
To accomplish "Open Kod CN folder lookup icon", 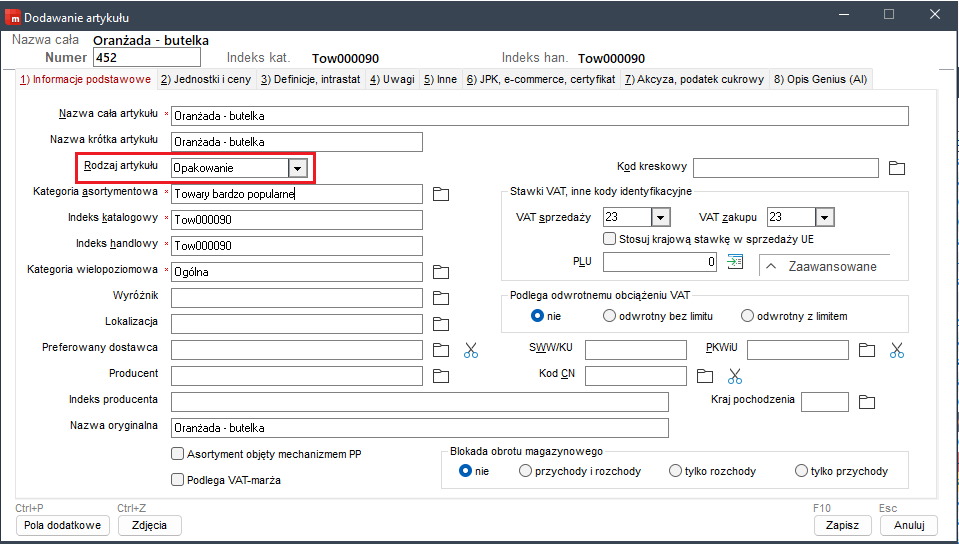I will (x=705, y=376).
